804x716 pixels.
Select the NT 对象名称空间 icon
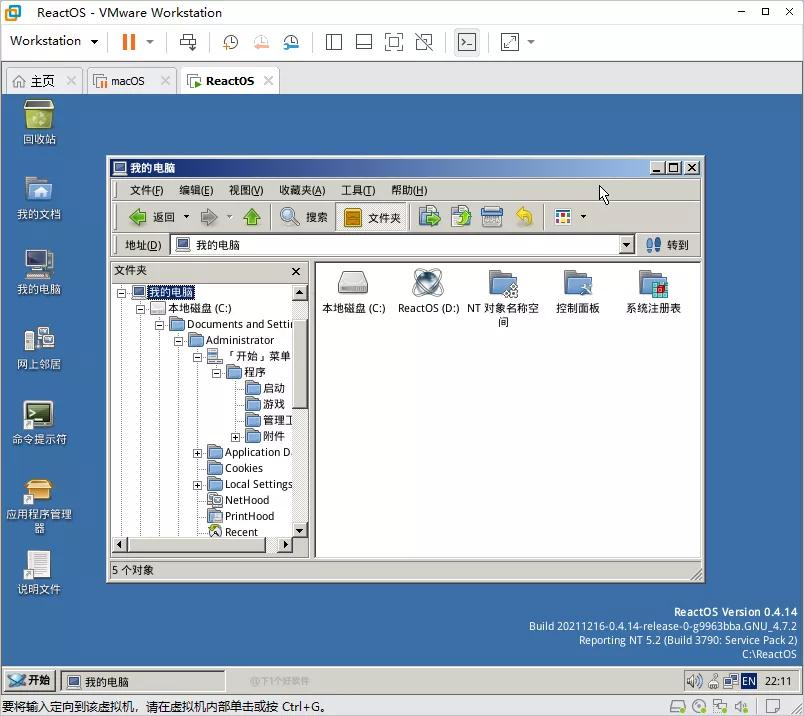point(505,285)
